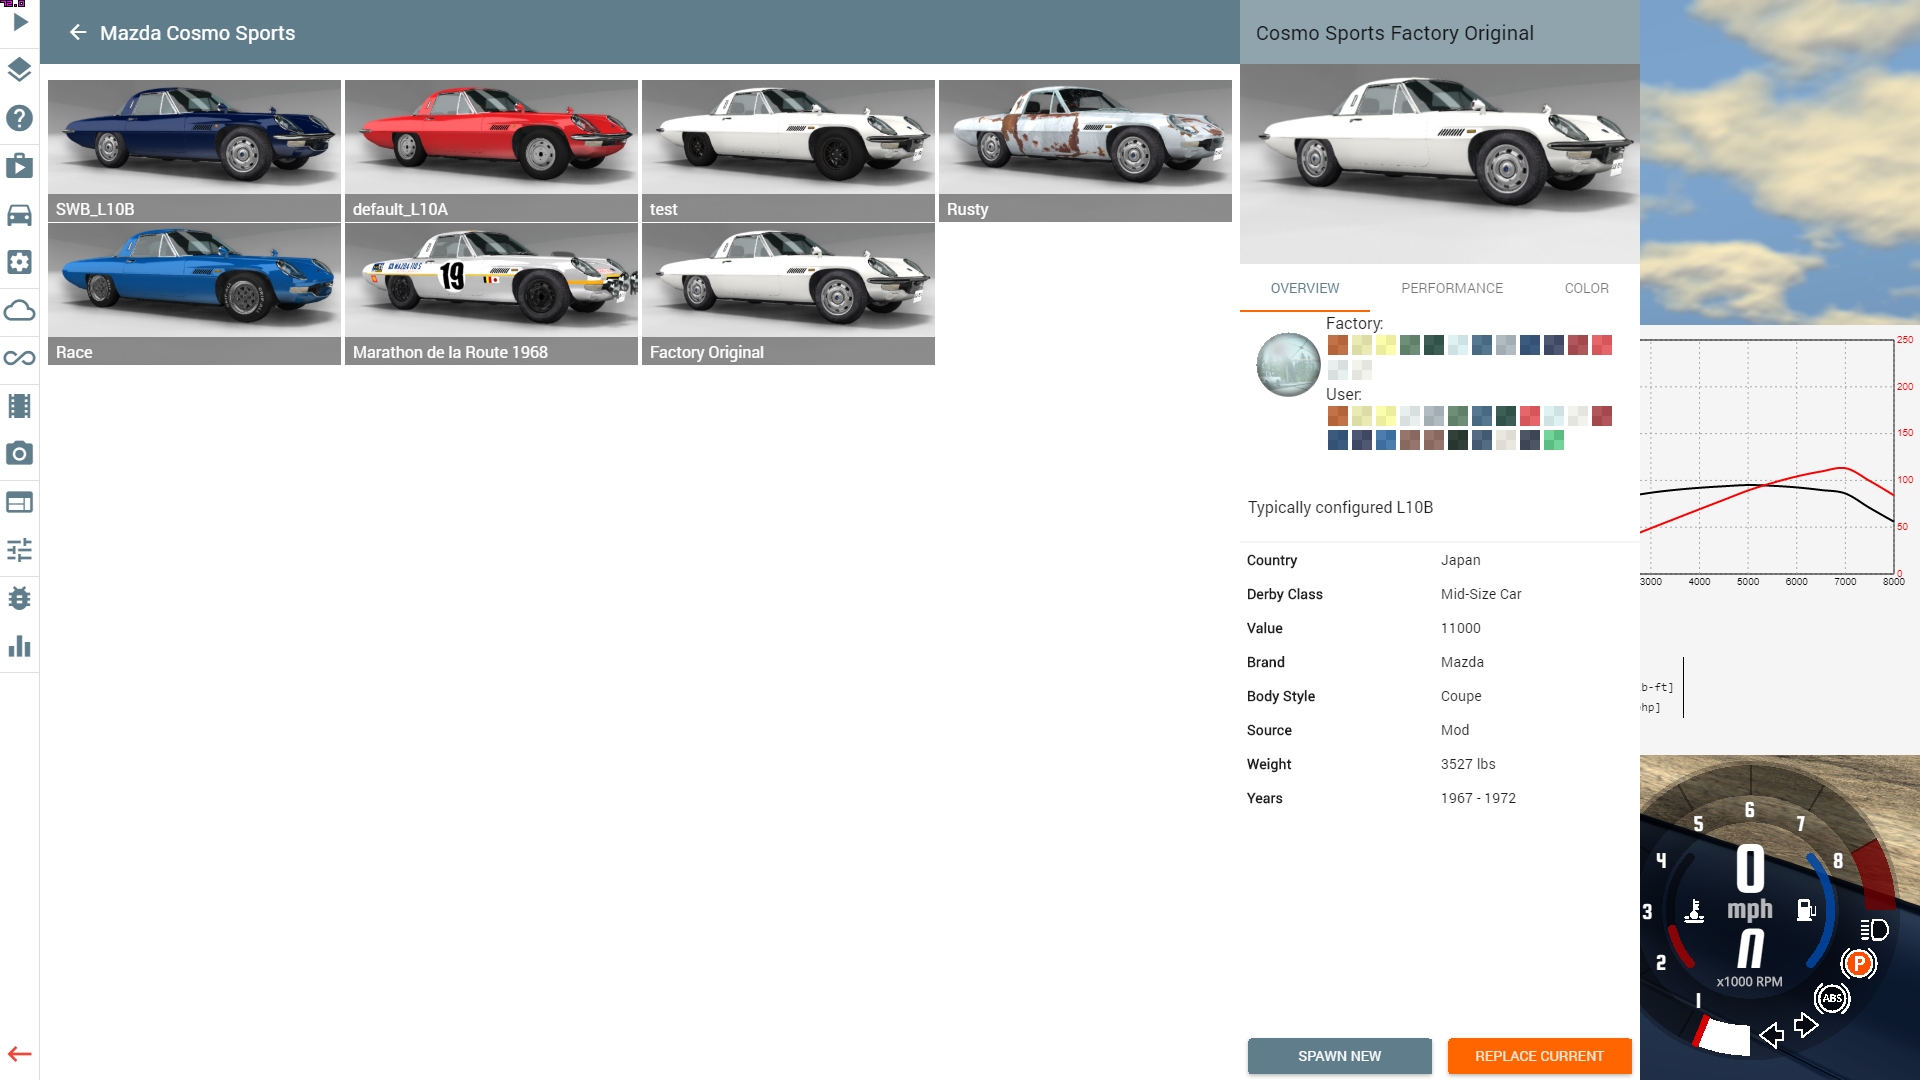Screen dimensions: 1920x1080
Task: Click the Source value Mod
Action: coord(1455,730)
